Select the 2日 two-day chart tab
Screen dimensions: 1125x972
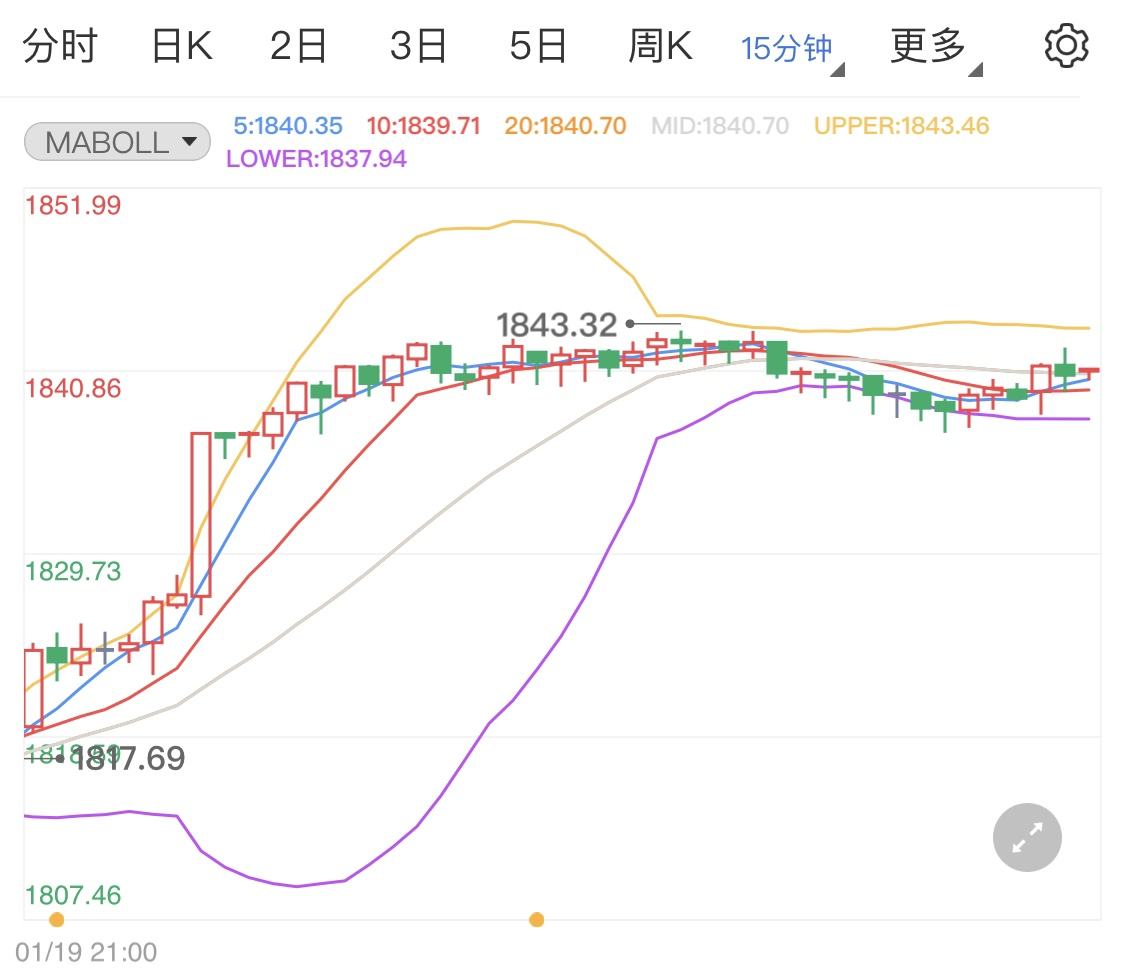(296, 44)
